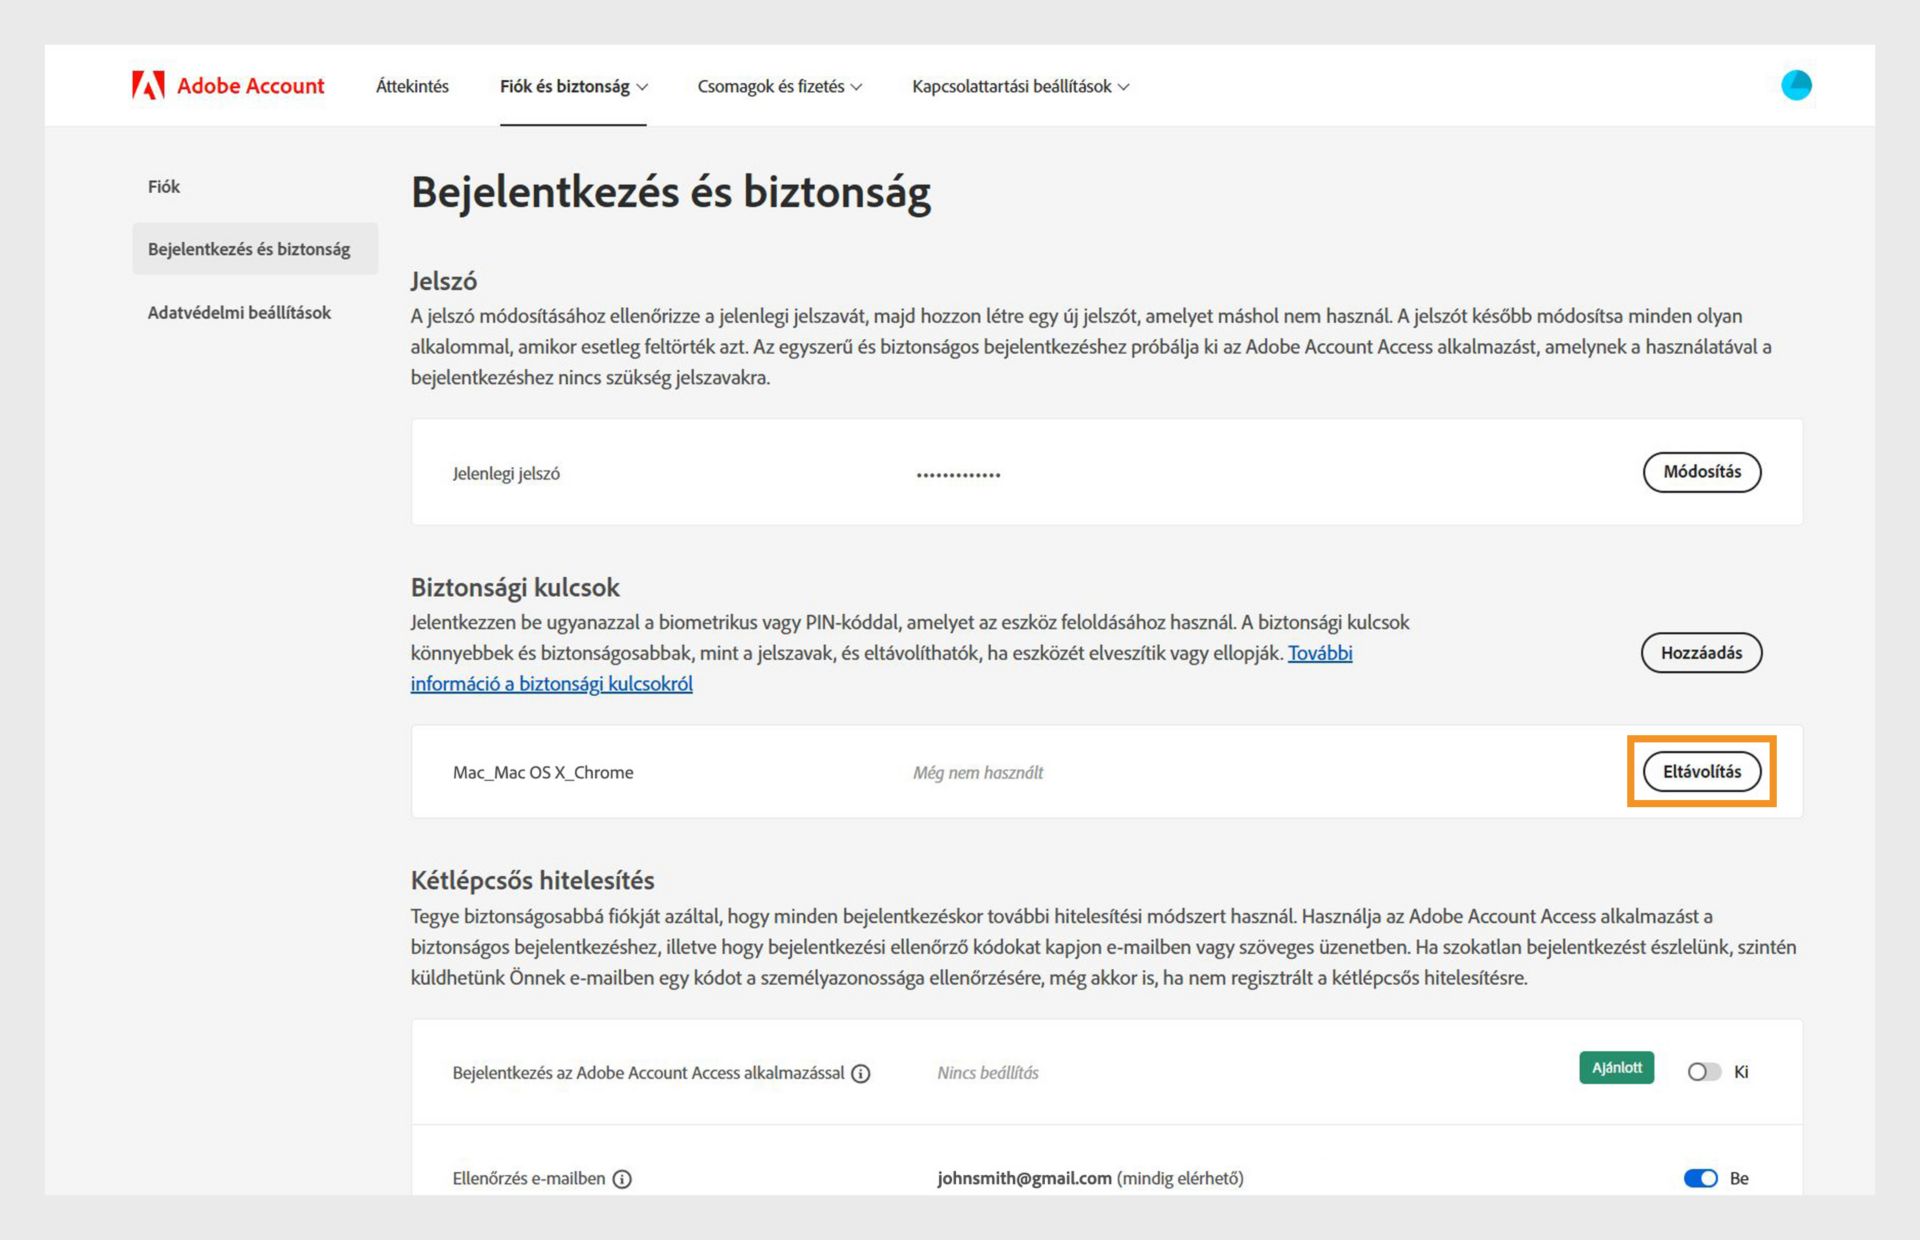Click info icon beside Ellenőrzés e-mailben
This screenshot has width=1920, height=1240.
pyautogui.click(x=622, y=1179)
